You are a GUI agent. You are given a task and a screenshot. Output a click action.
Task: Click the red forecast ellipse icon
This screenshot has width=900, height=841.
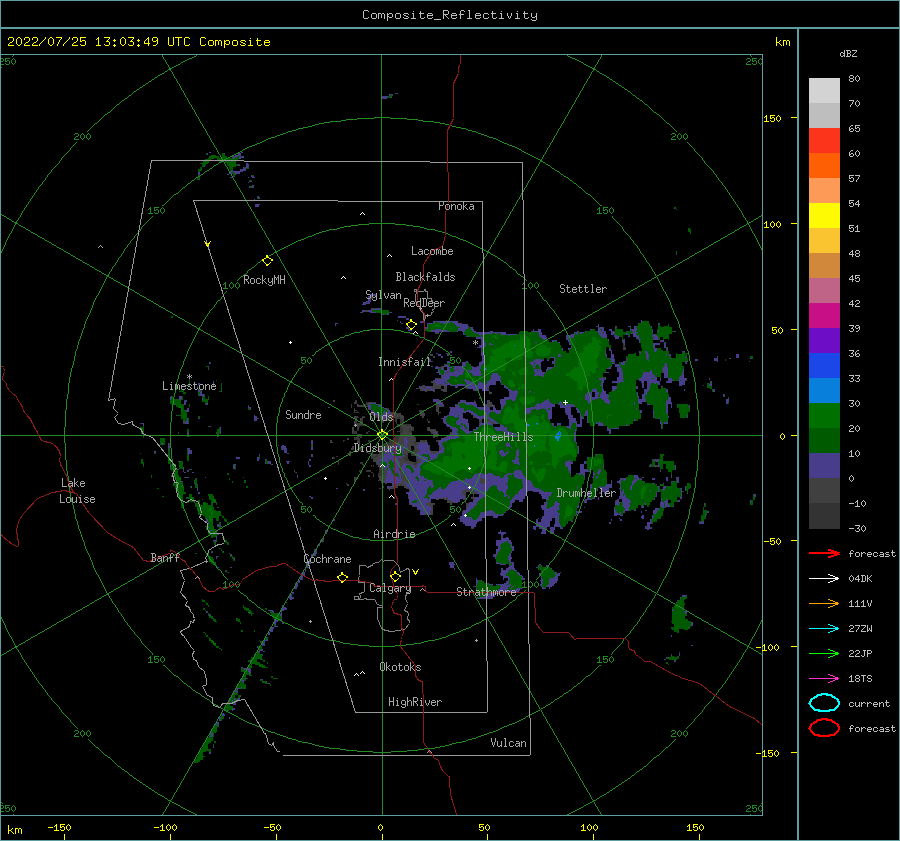[824, 728]
